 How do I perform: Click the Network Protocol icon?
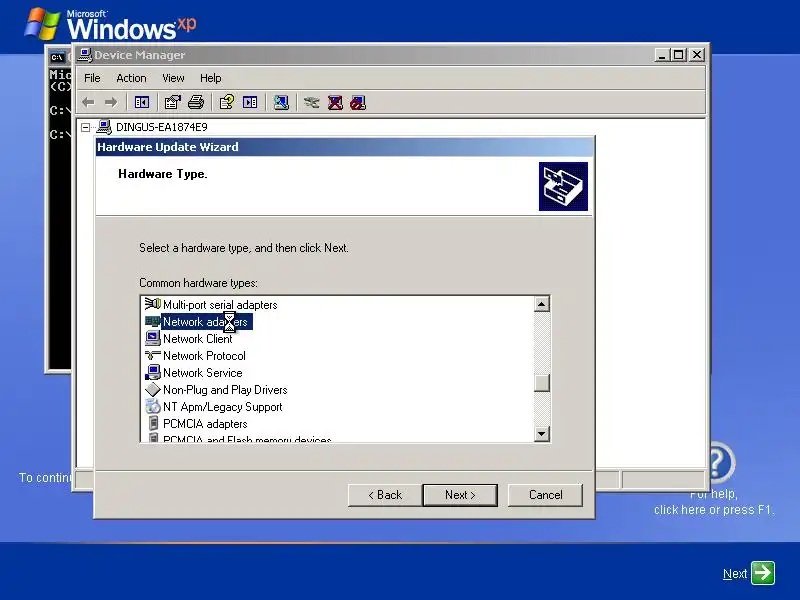pos(152,355)
